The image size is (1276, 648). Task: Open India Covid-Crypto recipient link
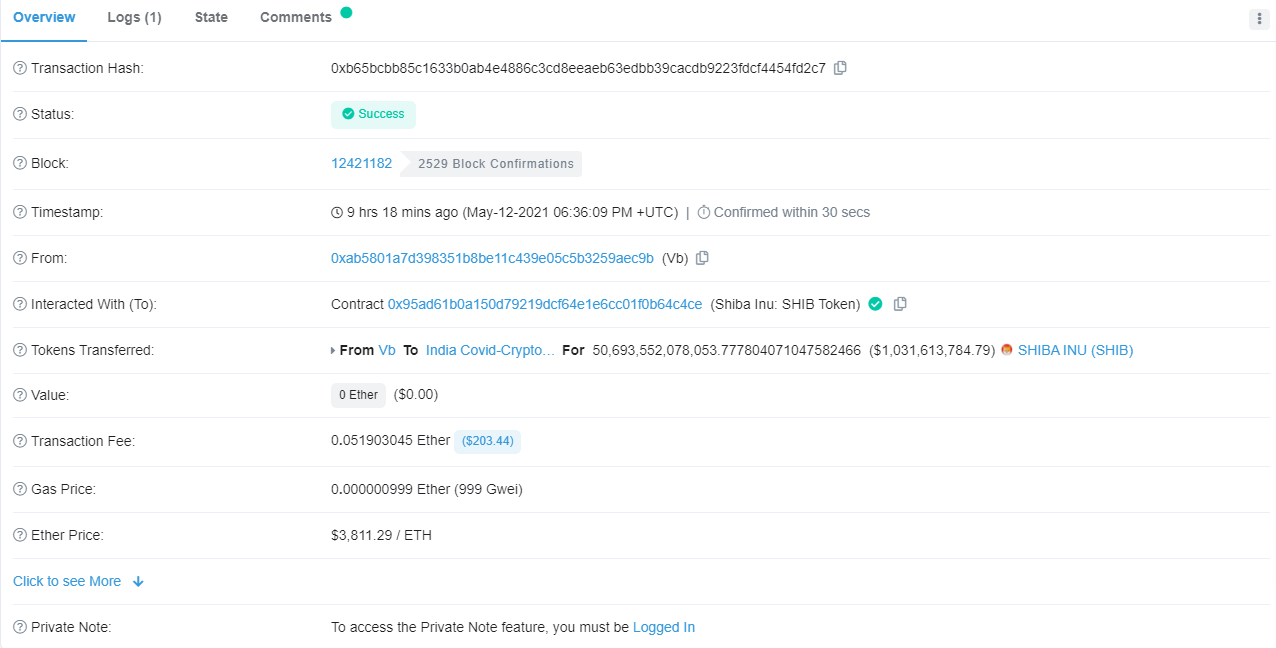490,350
